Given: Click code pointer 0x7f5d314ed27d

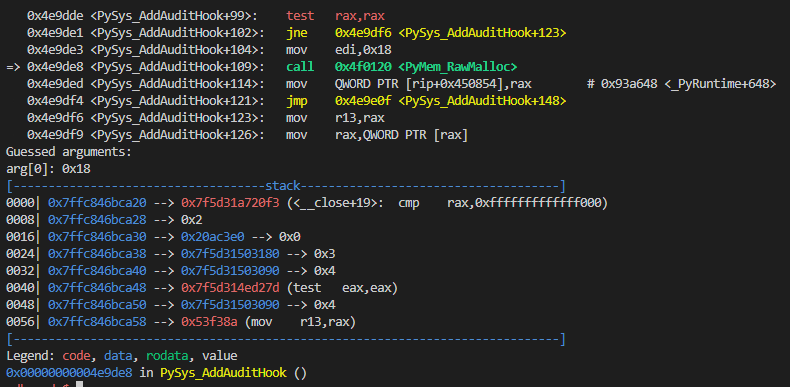Looking at the screenshot, I should 230,288.
